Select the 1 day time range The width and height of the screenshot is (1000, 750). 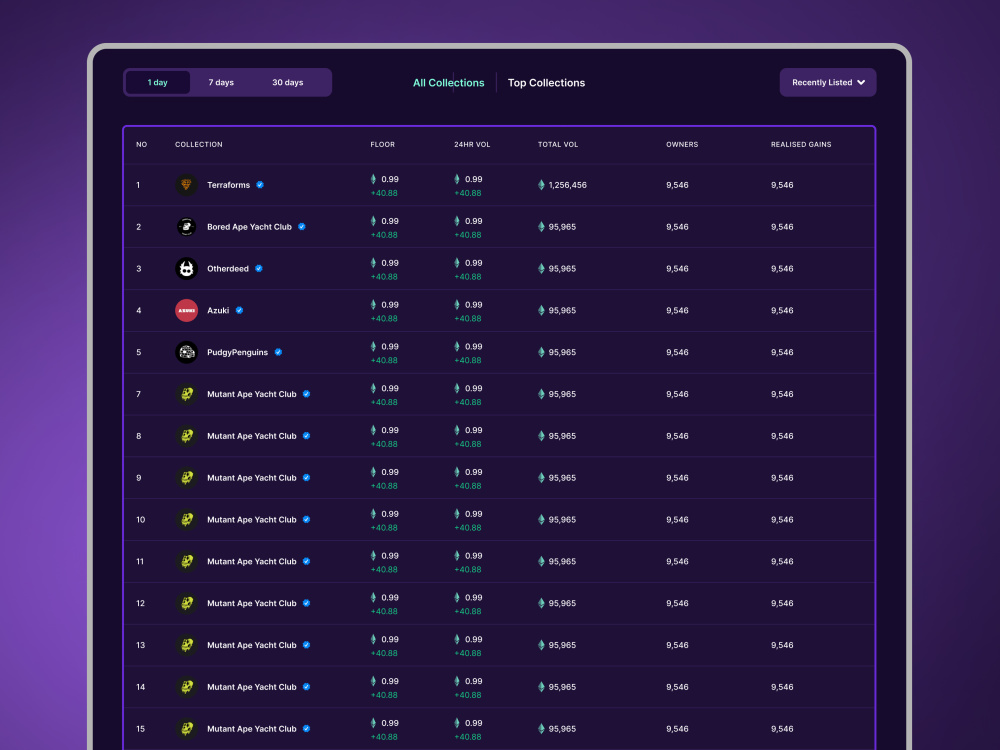158,82
